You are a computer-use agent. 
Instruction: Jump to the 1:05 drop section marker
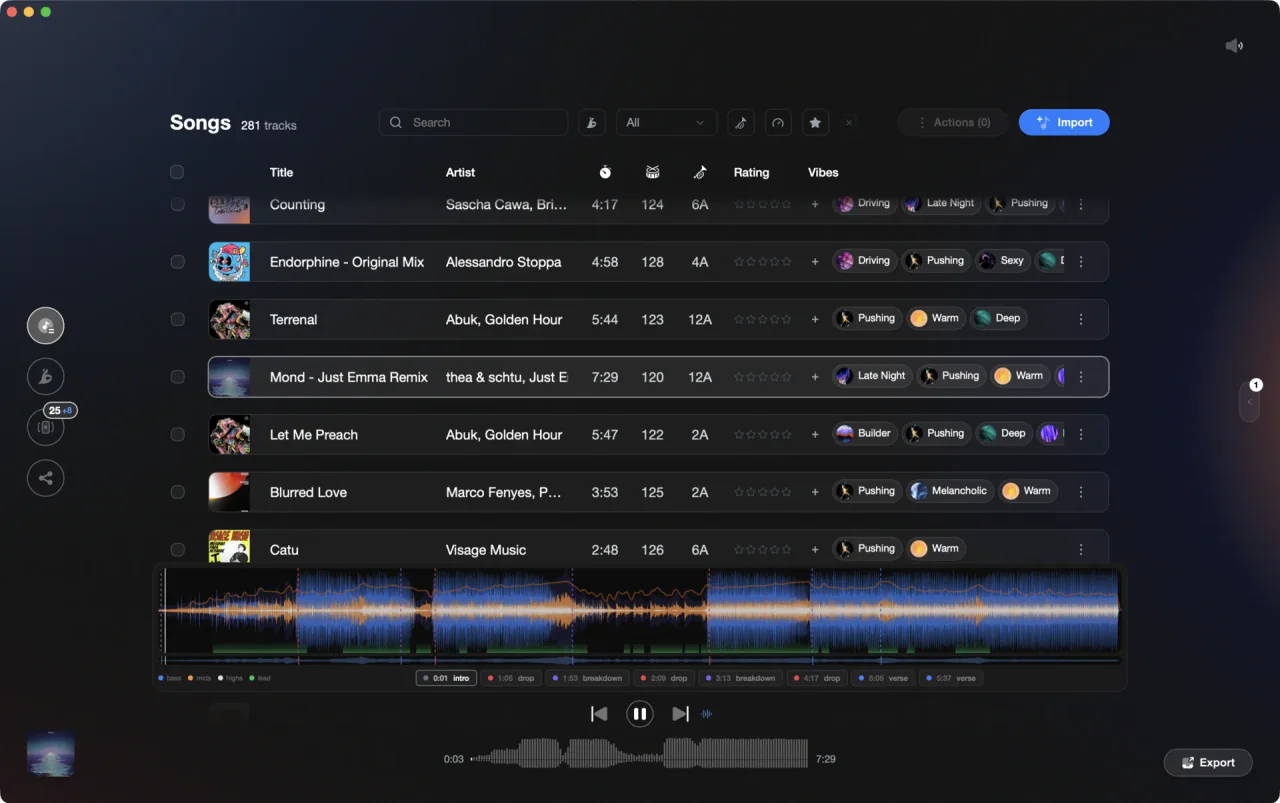point(511,678)
